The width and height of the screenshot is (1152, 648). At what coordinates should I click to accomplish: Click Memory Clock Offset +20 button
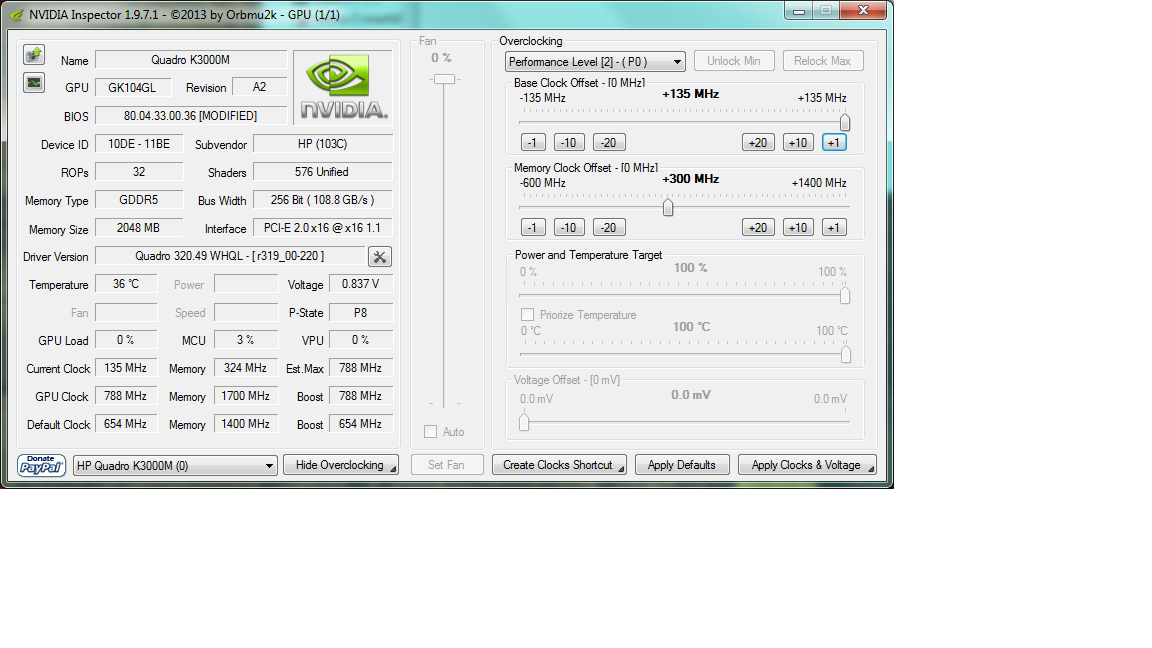click(x=758, y=228)
